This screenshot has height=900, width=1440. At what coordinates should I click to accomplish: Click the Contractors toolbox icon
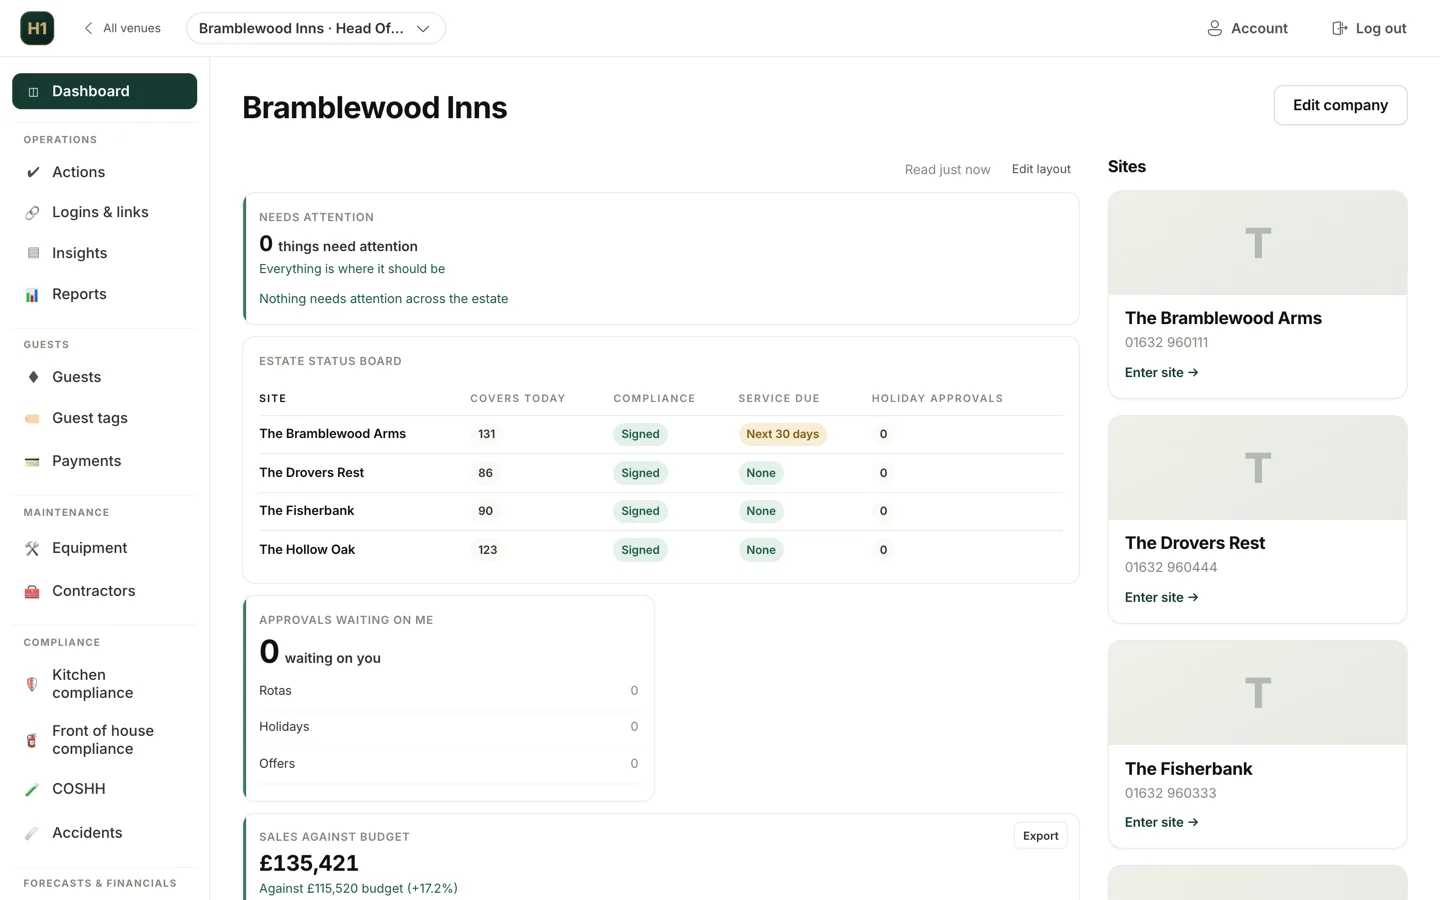point(33,591)
